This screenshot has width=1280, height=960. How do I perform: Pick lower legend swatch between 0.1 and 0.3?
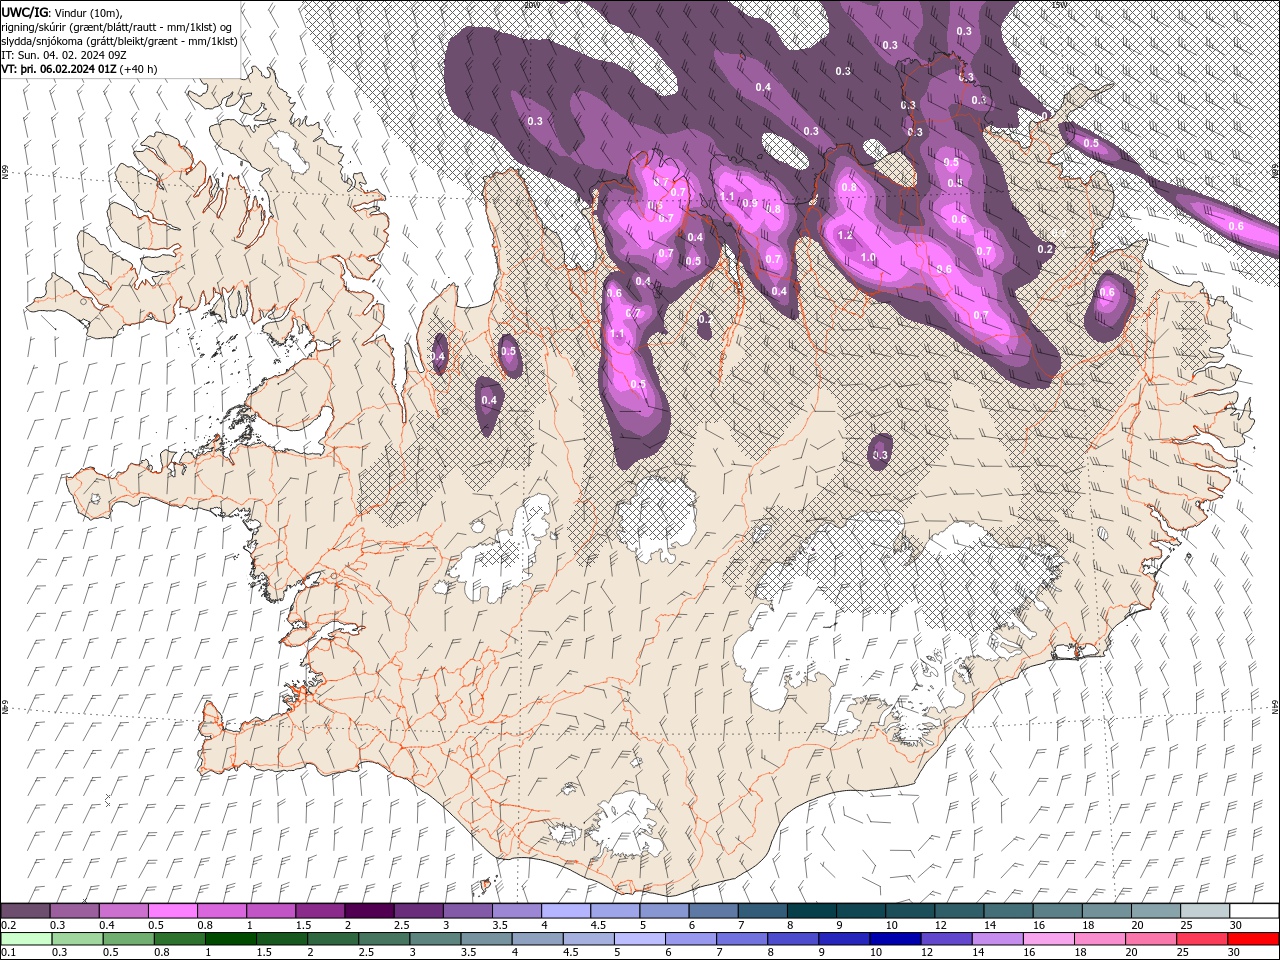coord(26,939)
